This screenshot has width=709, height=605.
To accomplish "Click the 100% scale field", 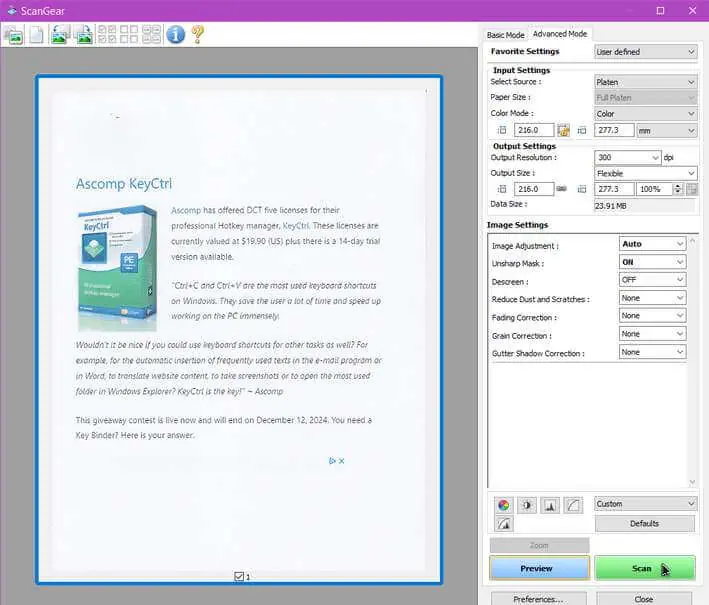I will pyautogui.click(x=654, y=189).
